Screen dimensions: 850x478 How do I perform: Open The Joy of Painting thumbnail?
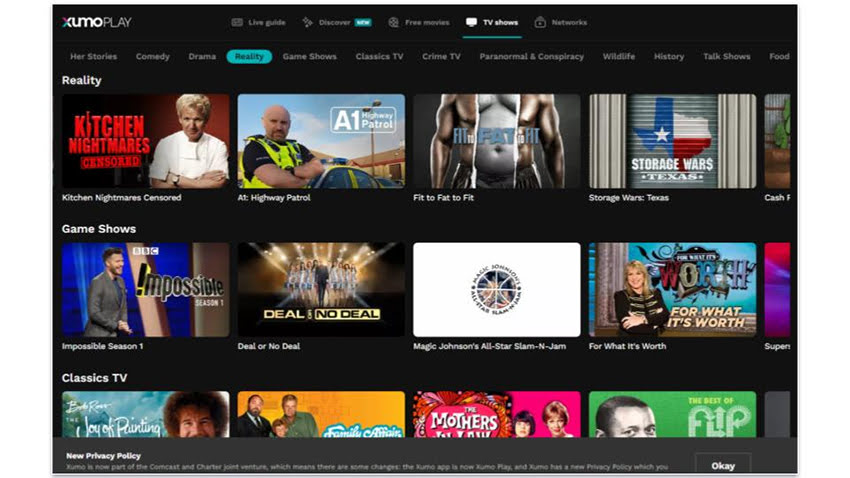tap(145, 414)
